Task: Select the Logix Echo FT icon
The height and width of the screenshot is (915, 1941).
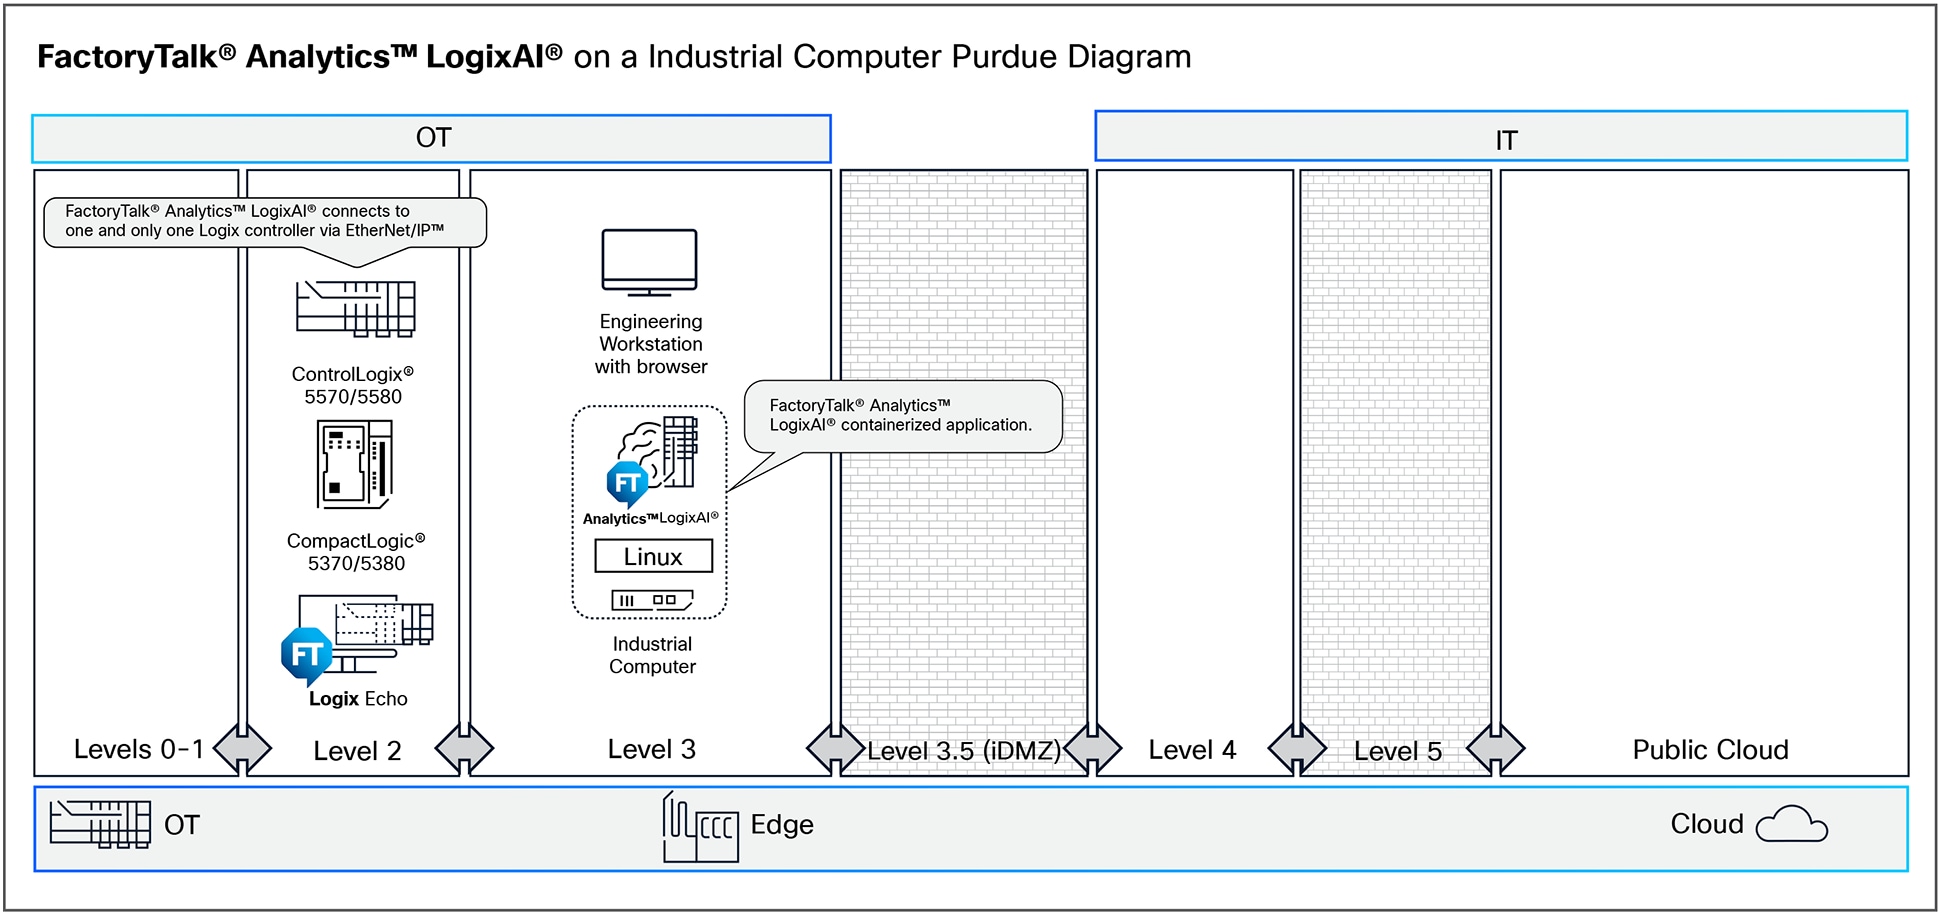Action: tap(307, 655)
